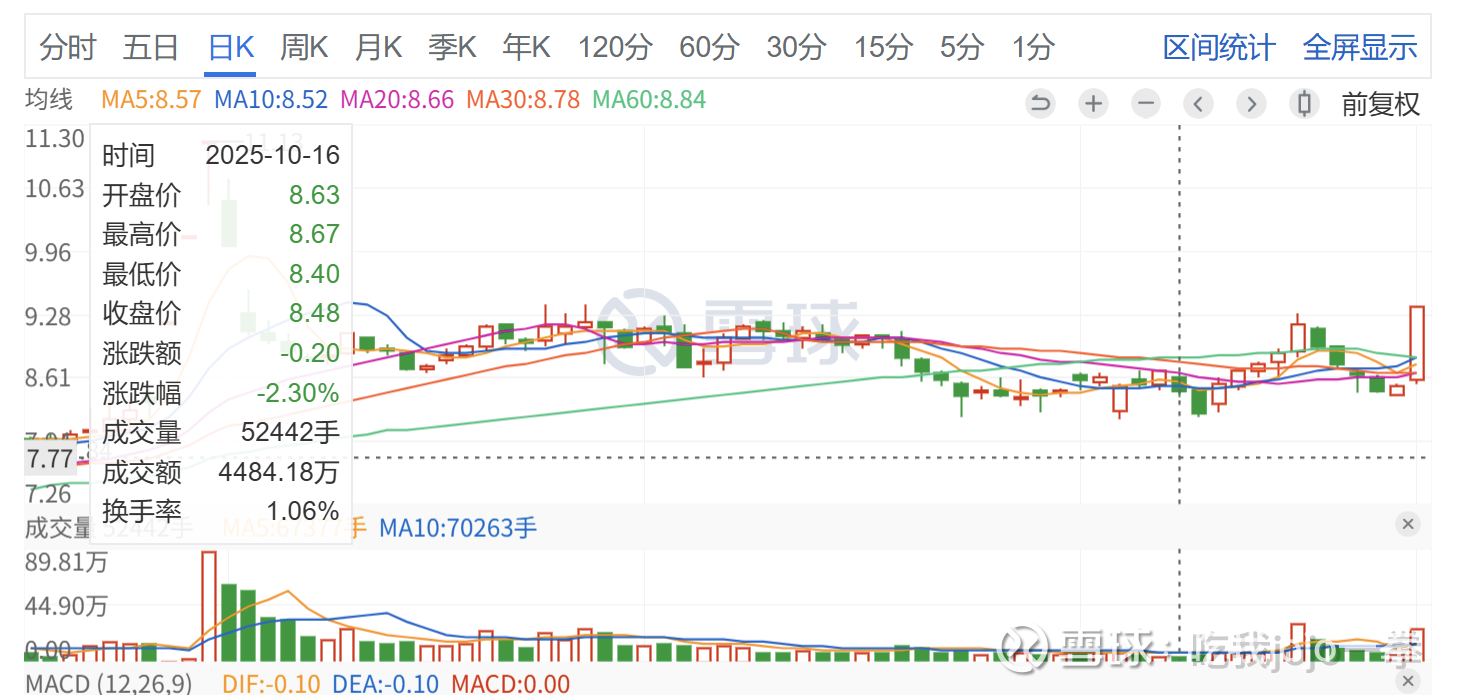Click the MA30:8.78 legend label
The width and height of the screenshot is (1465, 695).
(523, 100)
